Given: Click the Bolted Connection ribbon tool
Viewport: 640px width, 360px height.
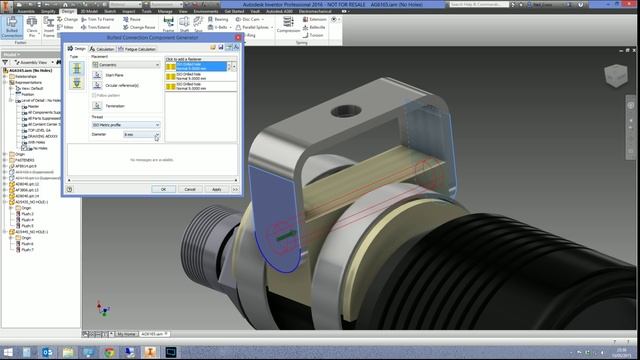Looking at the screenshot, I should click(x=12, y=27).
